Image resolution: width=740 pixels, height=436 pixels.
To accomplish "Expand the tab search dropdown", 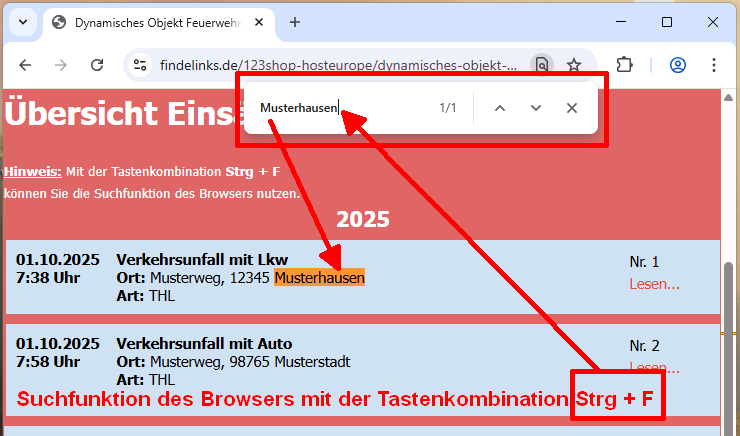I will tap(21, 22).
